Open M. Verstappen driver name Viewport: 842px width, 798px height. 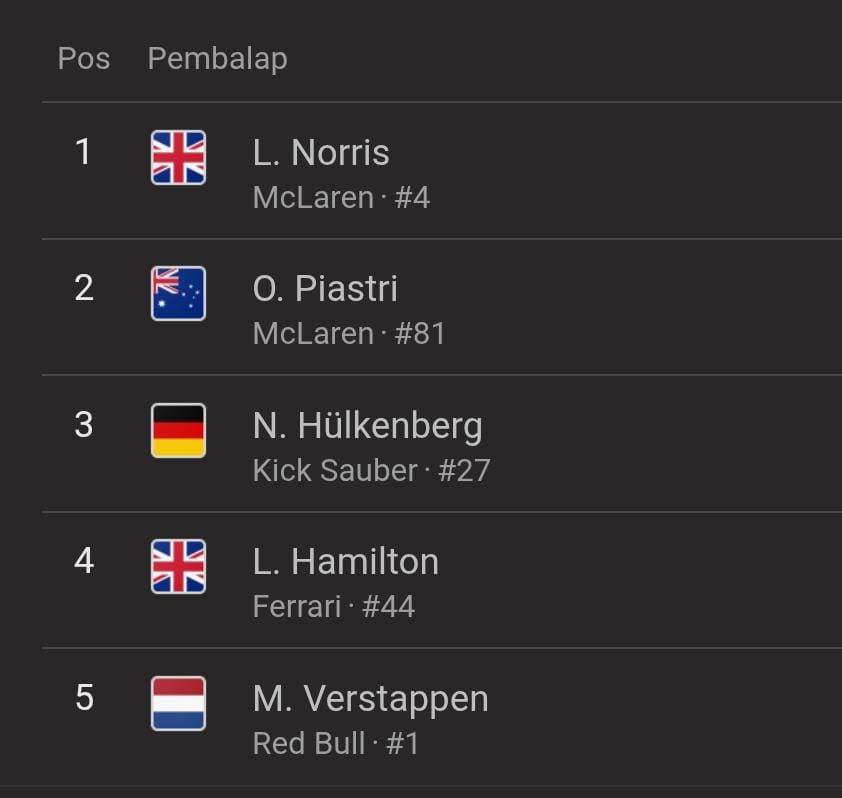click(371, 699)
